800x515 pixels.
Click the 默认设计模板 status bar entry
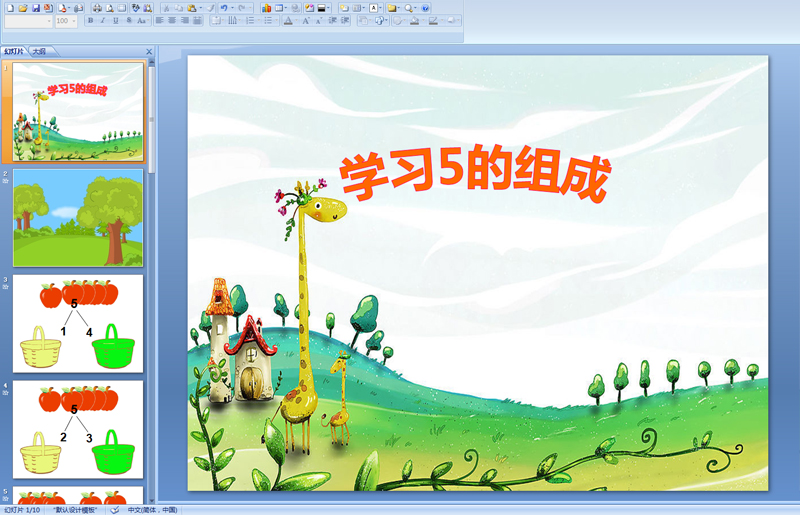[75, 510]
